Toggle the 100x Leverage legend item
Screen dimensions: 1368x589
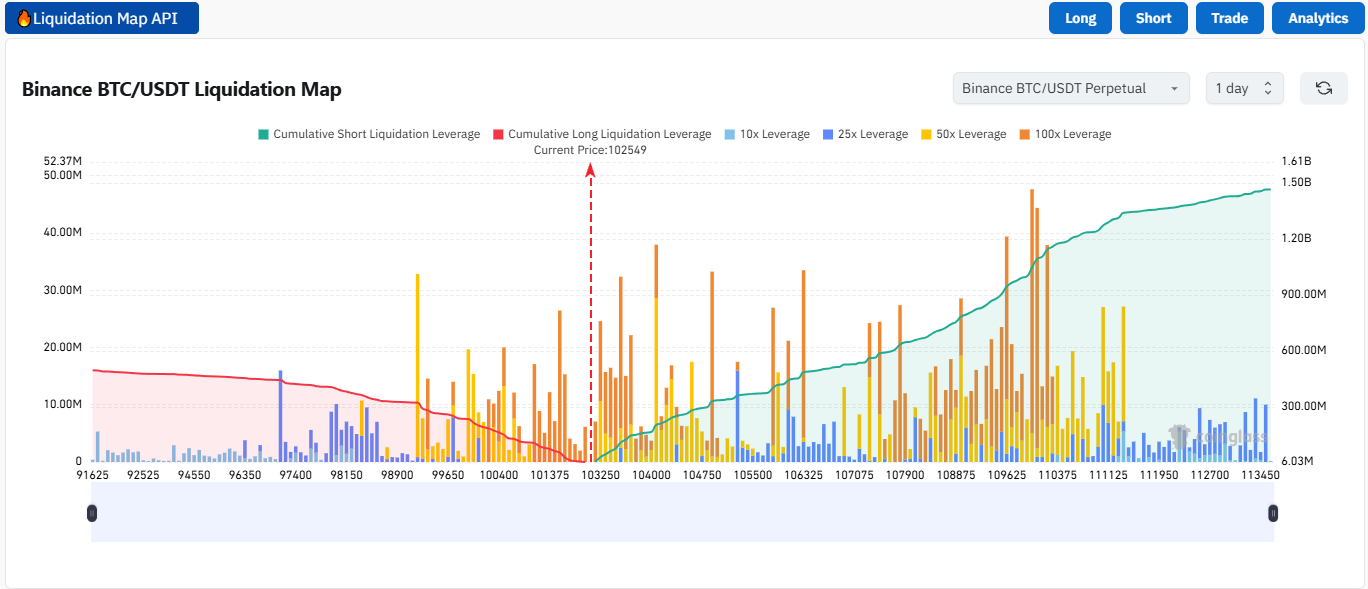coord(1065,134)
